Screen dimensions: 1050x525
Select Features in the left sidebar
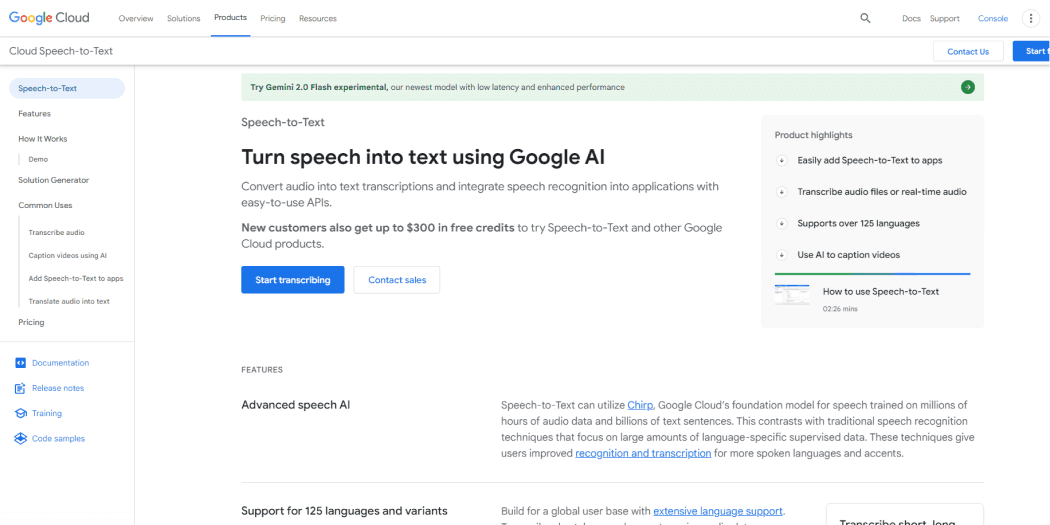pyautogui.click(x=35, y=114)
